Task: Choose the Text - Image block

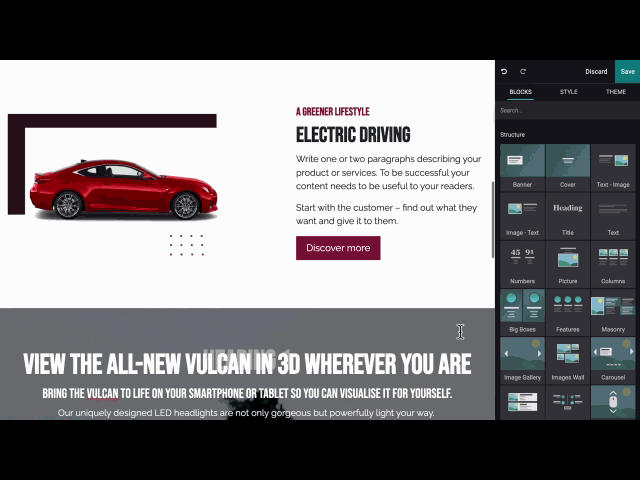Action: coord(613,166)
